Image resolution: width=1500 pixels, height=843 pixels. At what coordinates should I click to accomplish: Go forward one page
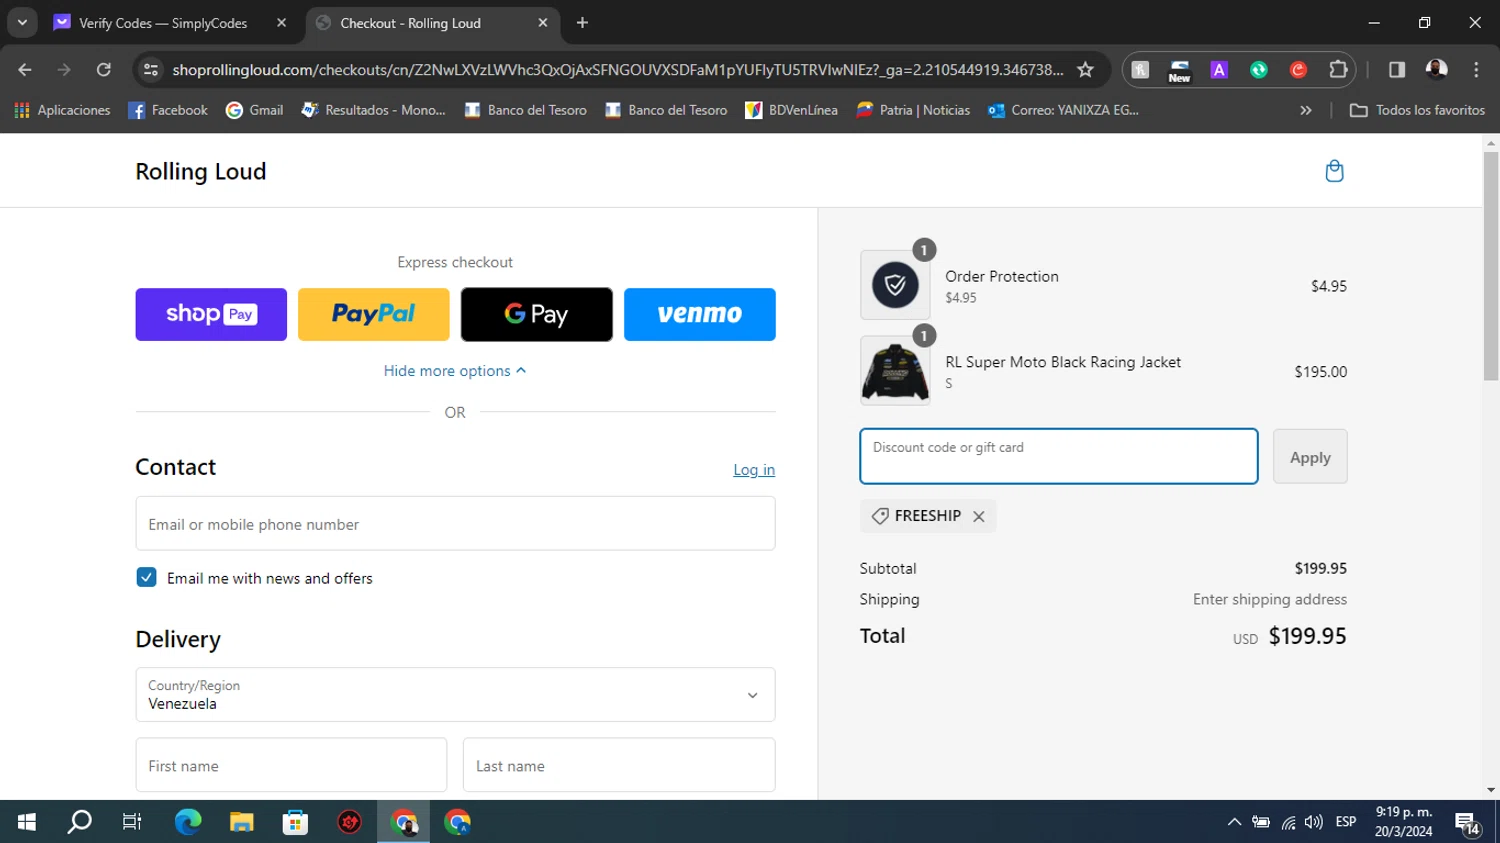click(x=64, y=70)
